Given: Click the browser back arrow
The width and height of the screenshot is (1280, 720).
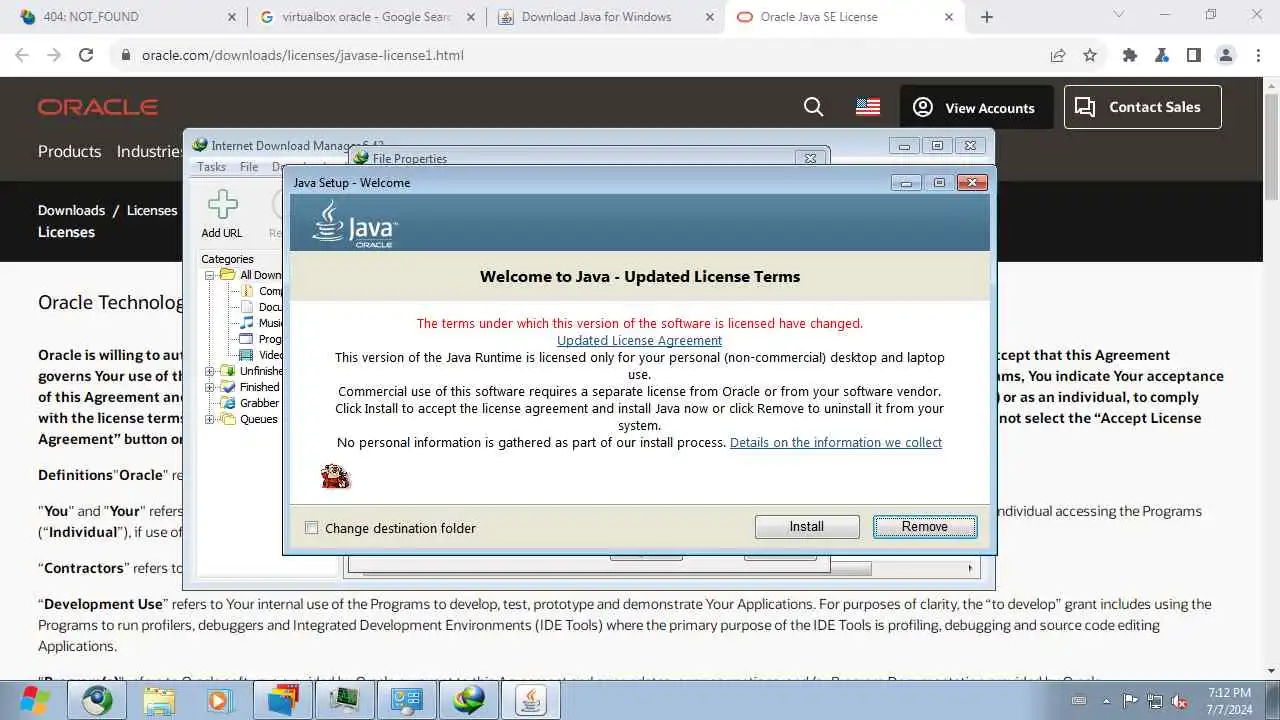Looking at the screenshot, I should click(x=22, y=55).
